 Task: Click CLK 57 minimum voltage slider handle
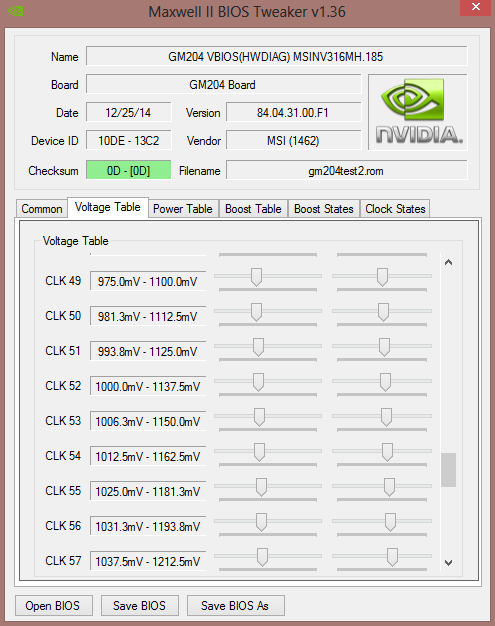point(262,557)
